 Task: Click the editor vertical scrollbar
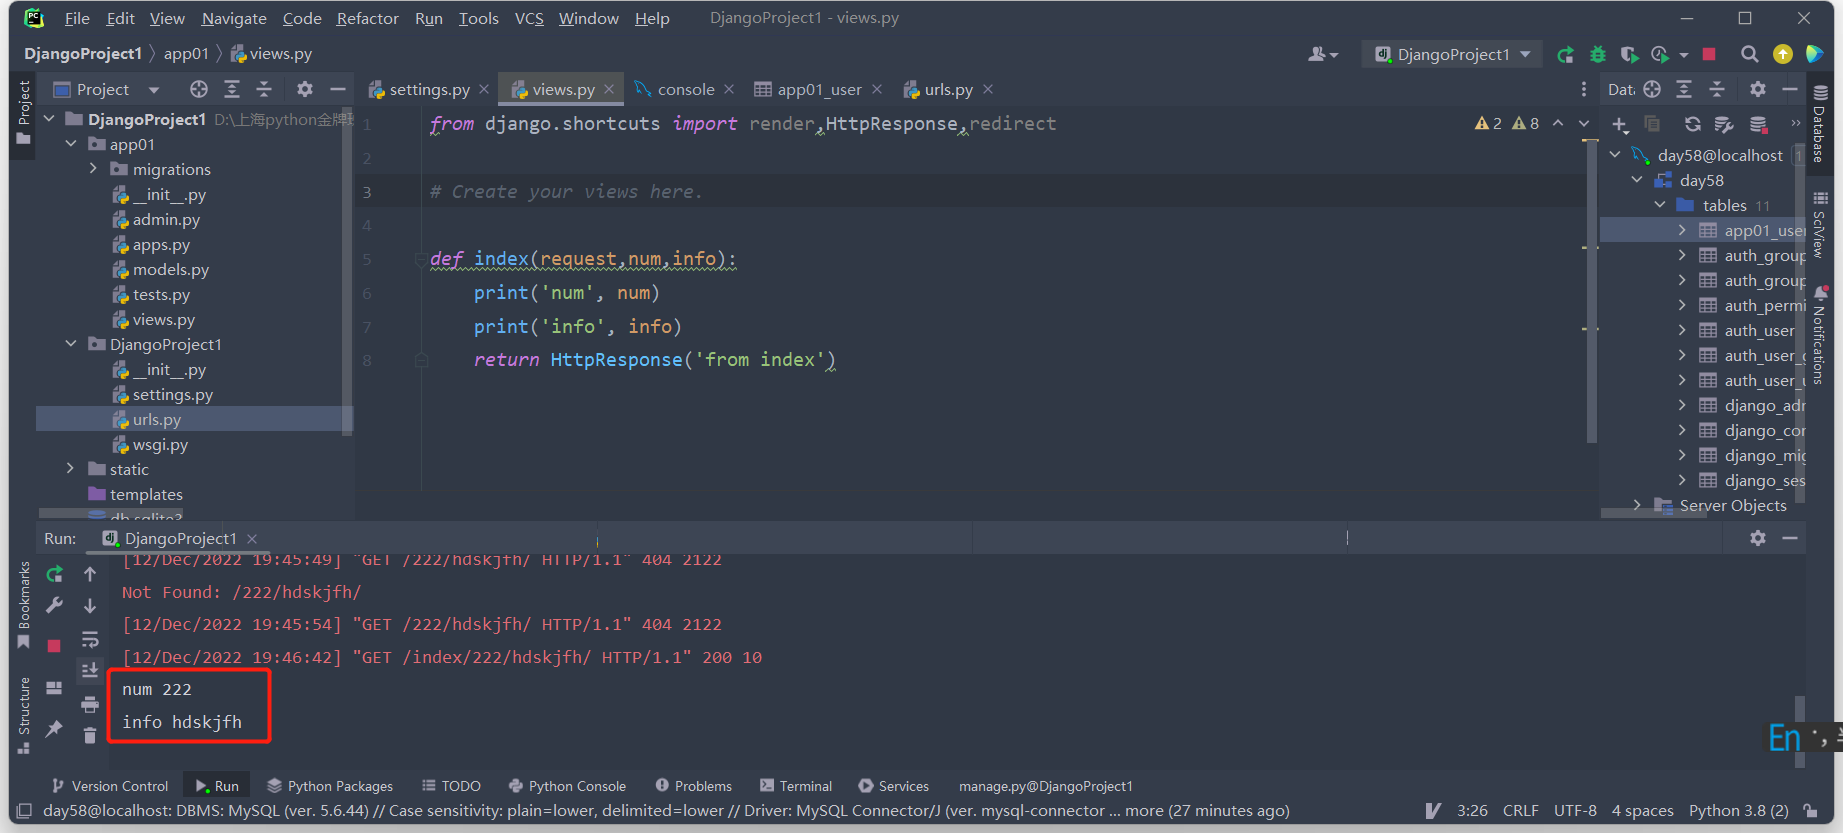1592,290
